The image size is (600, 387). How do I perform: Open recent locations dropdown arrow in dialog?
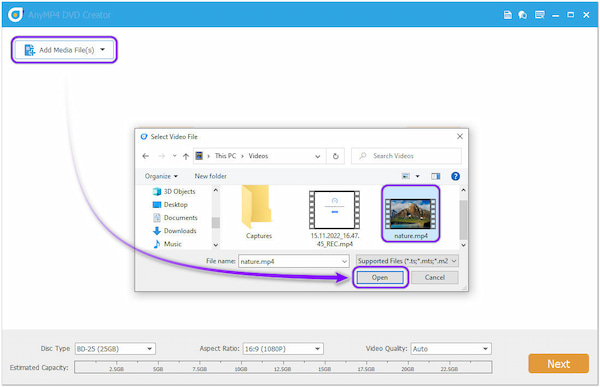point(174,156)
